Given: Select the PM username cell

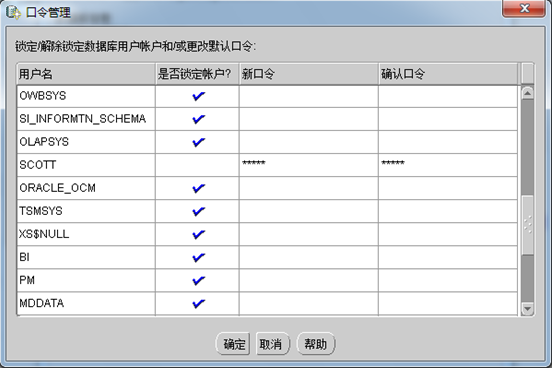Looking at the screenshot, I should pos(86,280).
